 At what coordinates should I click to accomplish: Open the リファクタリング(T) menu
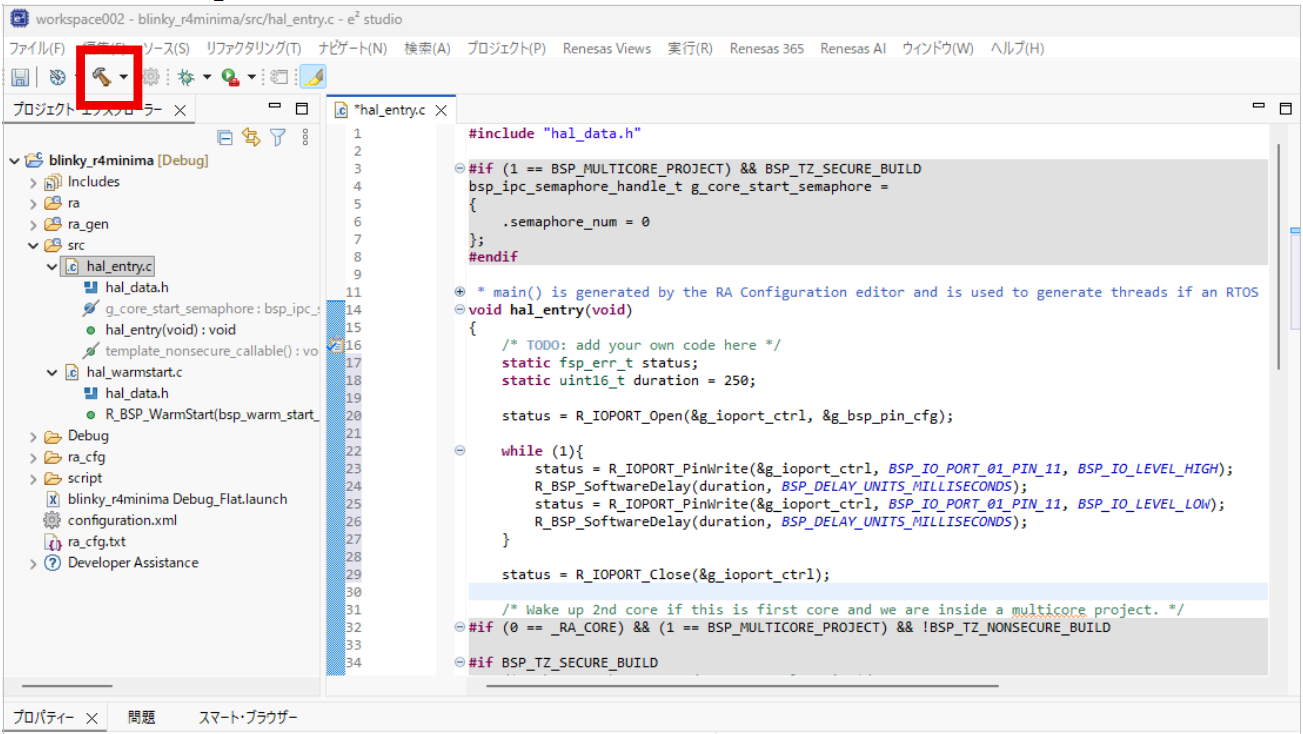(253, 48)
